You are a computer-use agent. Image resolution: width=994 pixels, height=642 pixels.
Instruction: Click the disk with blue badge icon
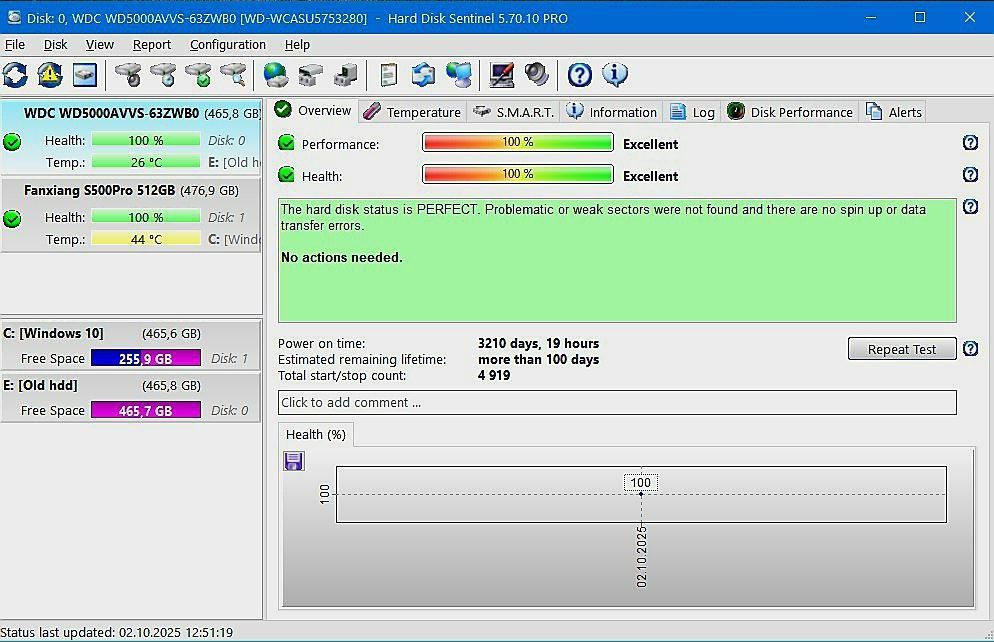click(x=164, y=75)
